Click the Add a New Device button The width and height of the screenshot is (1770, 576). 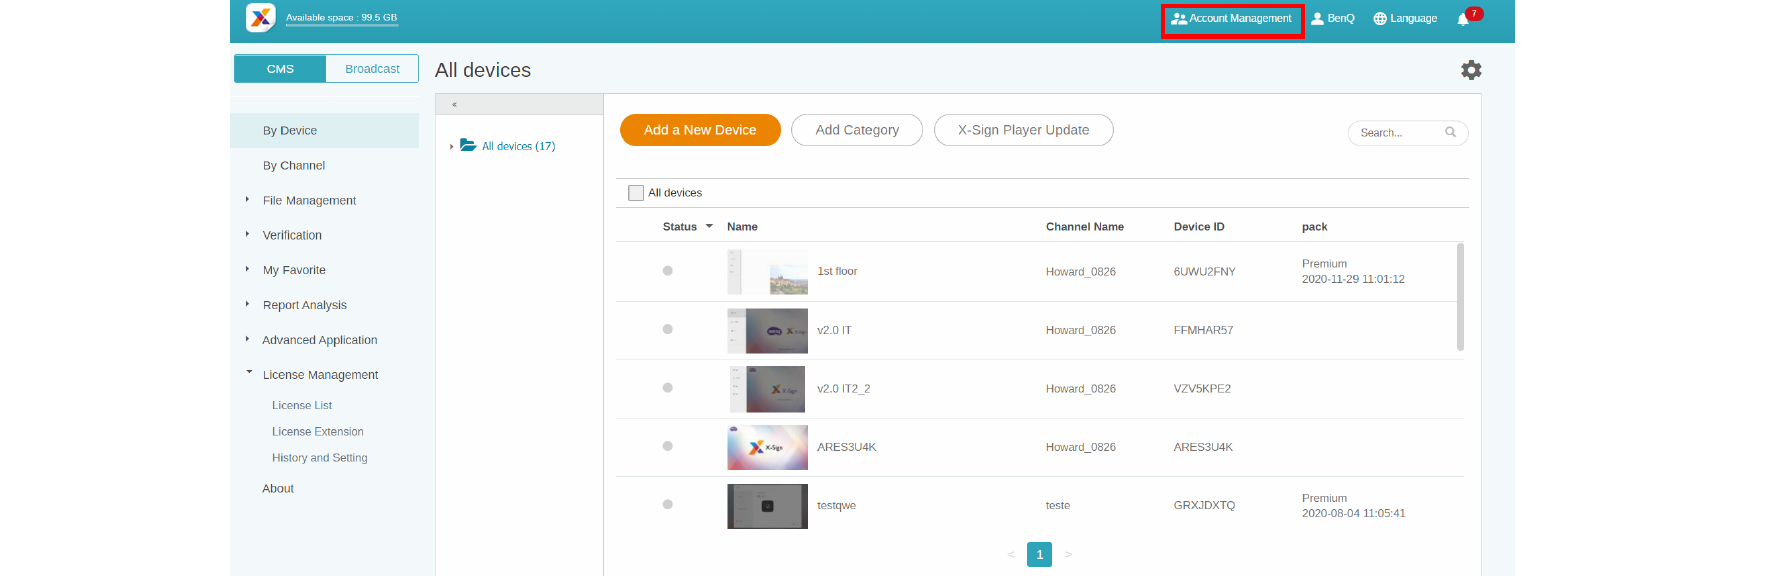[700, 130]
